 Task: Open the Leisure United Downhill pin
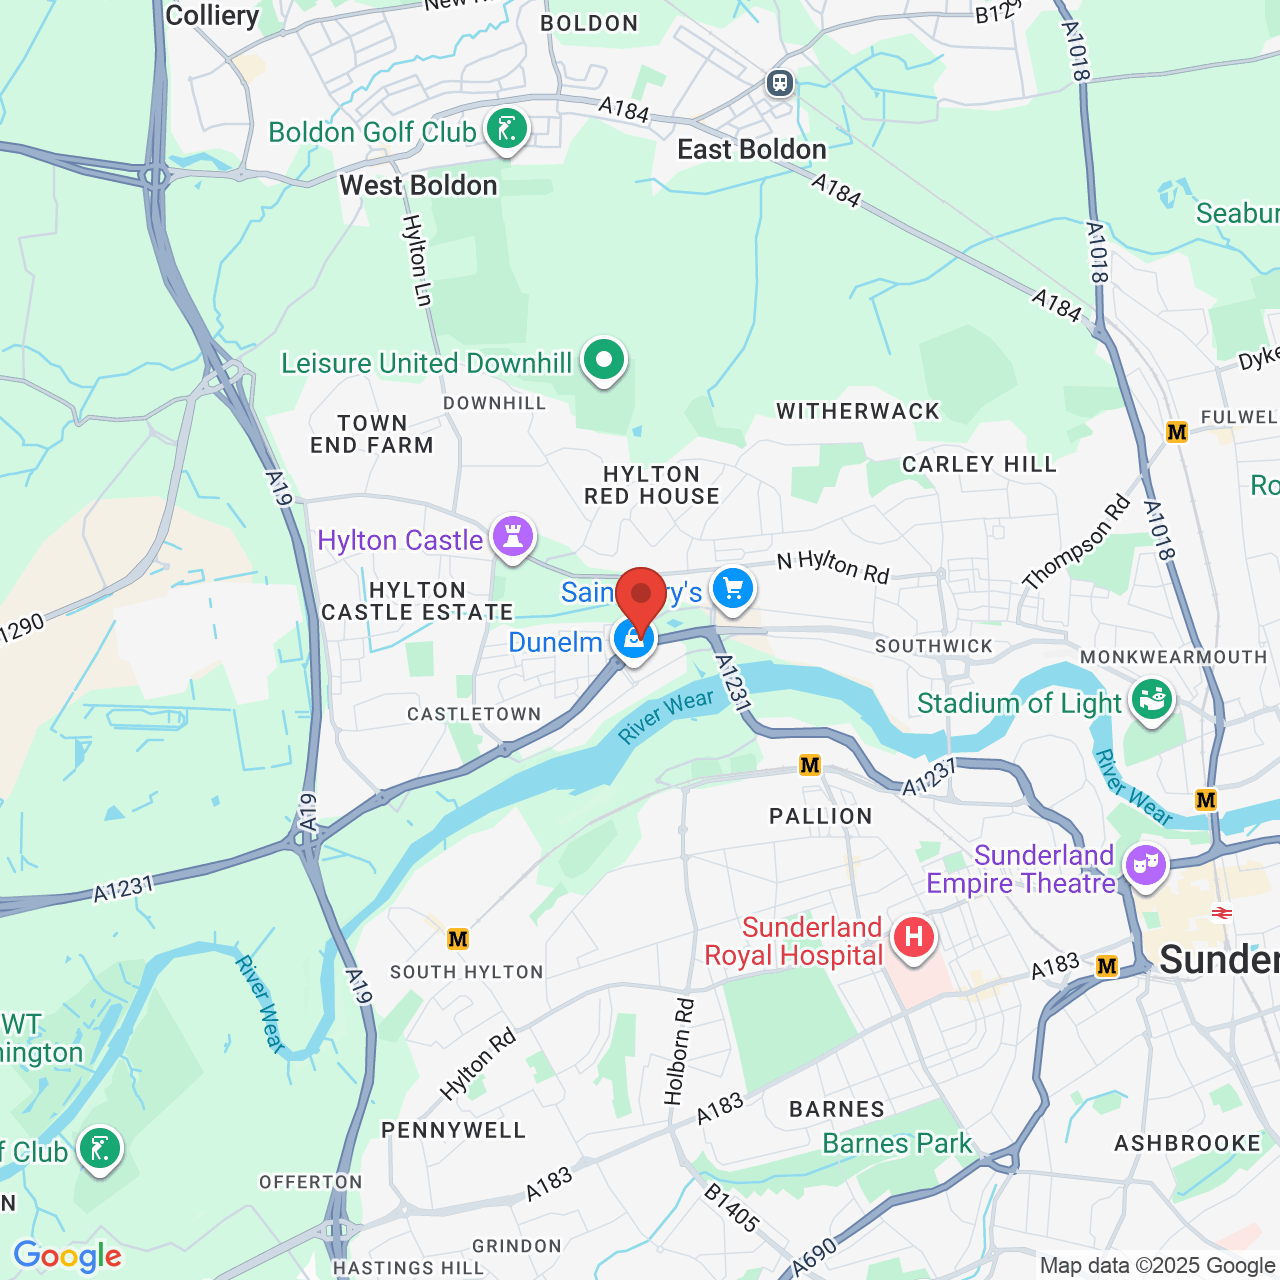click(x=603, y=361)
